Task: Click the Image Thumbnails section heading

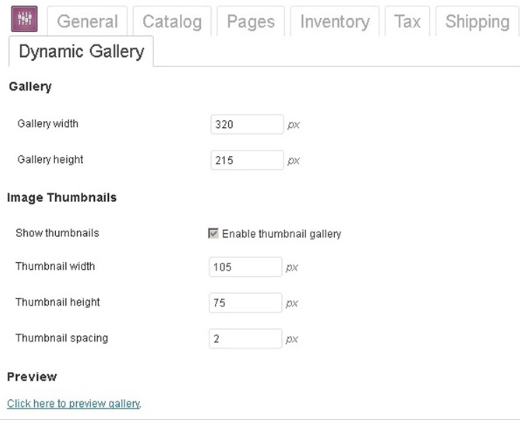Action: coord(62,197)
